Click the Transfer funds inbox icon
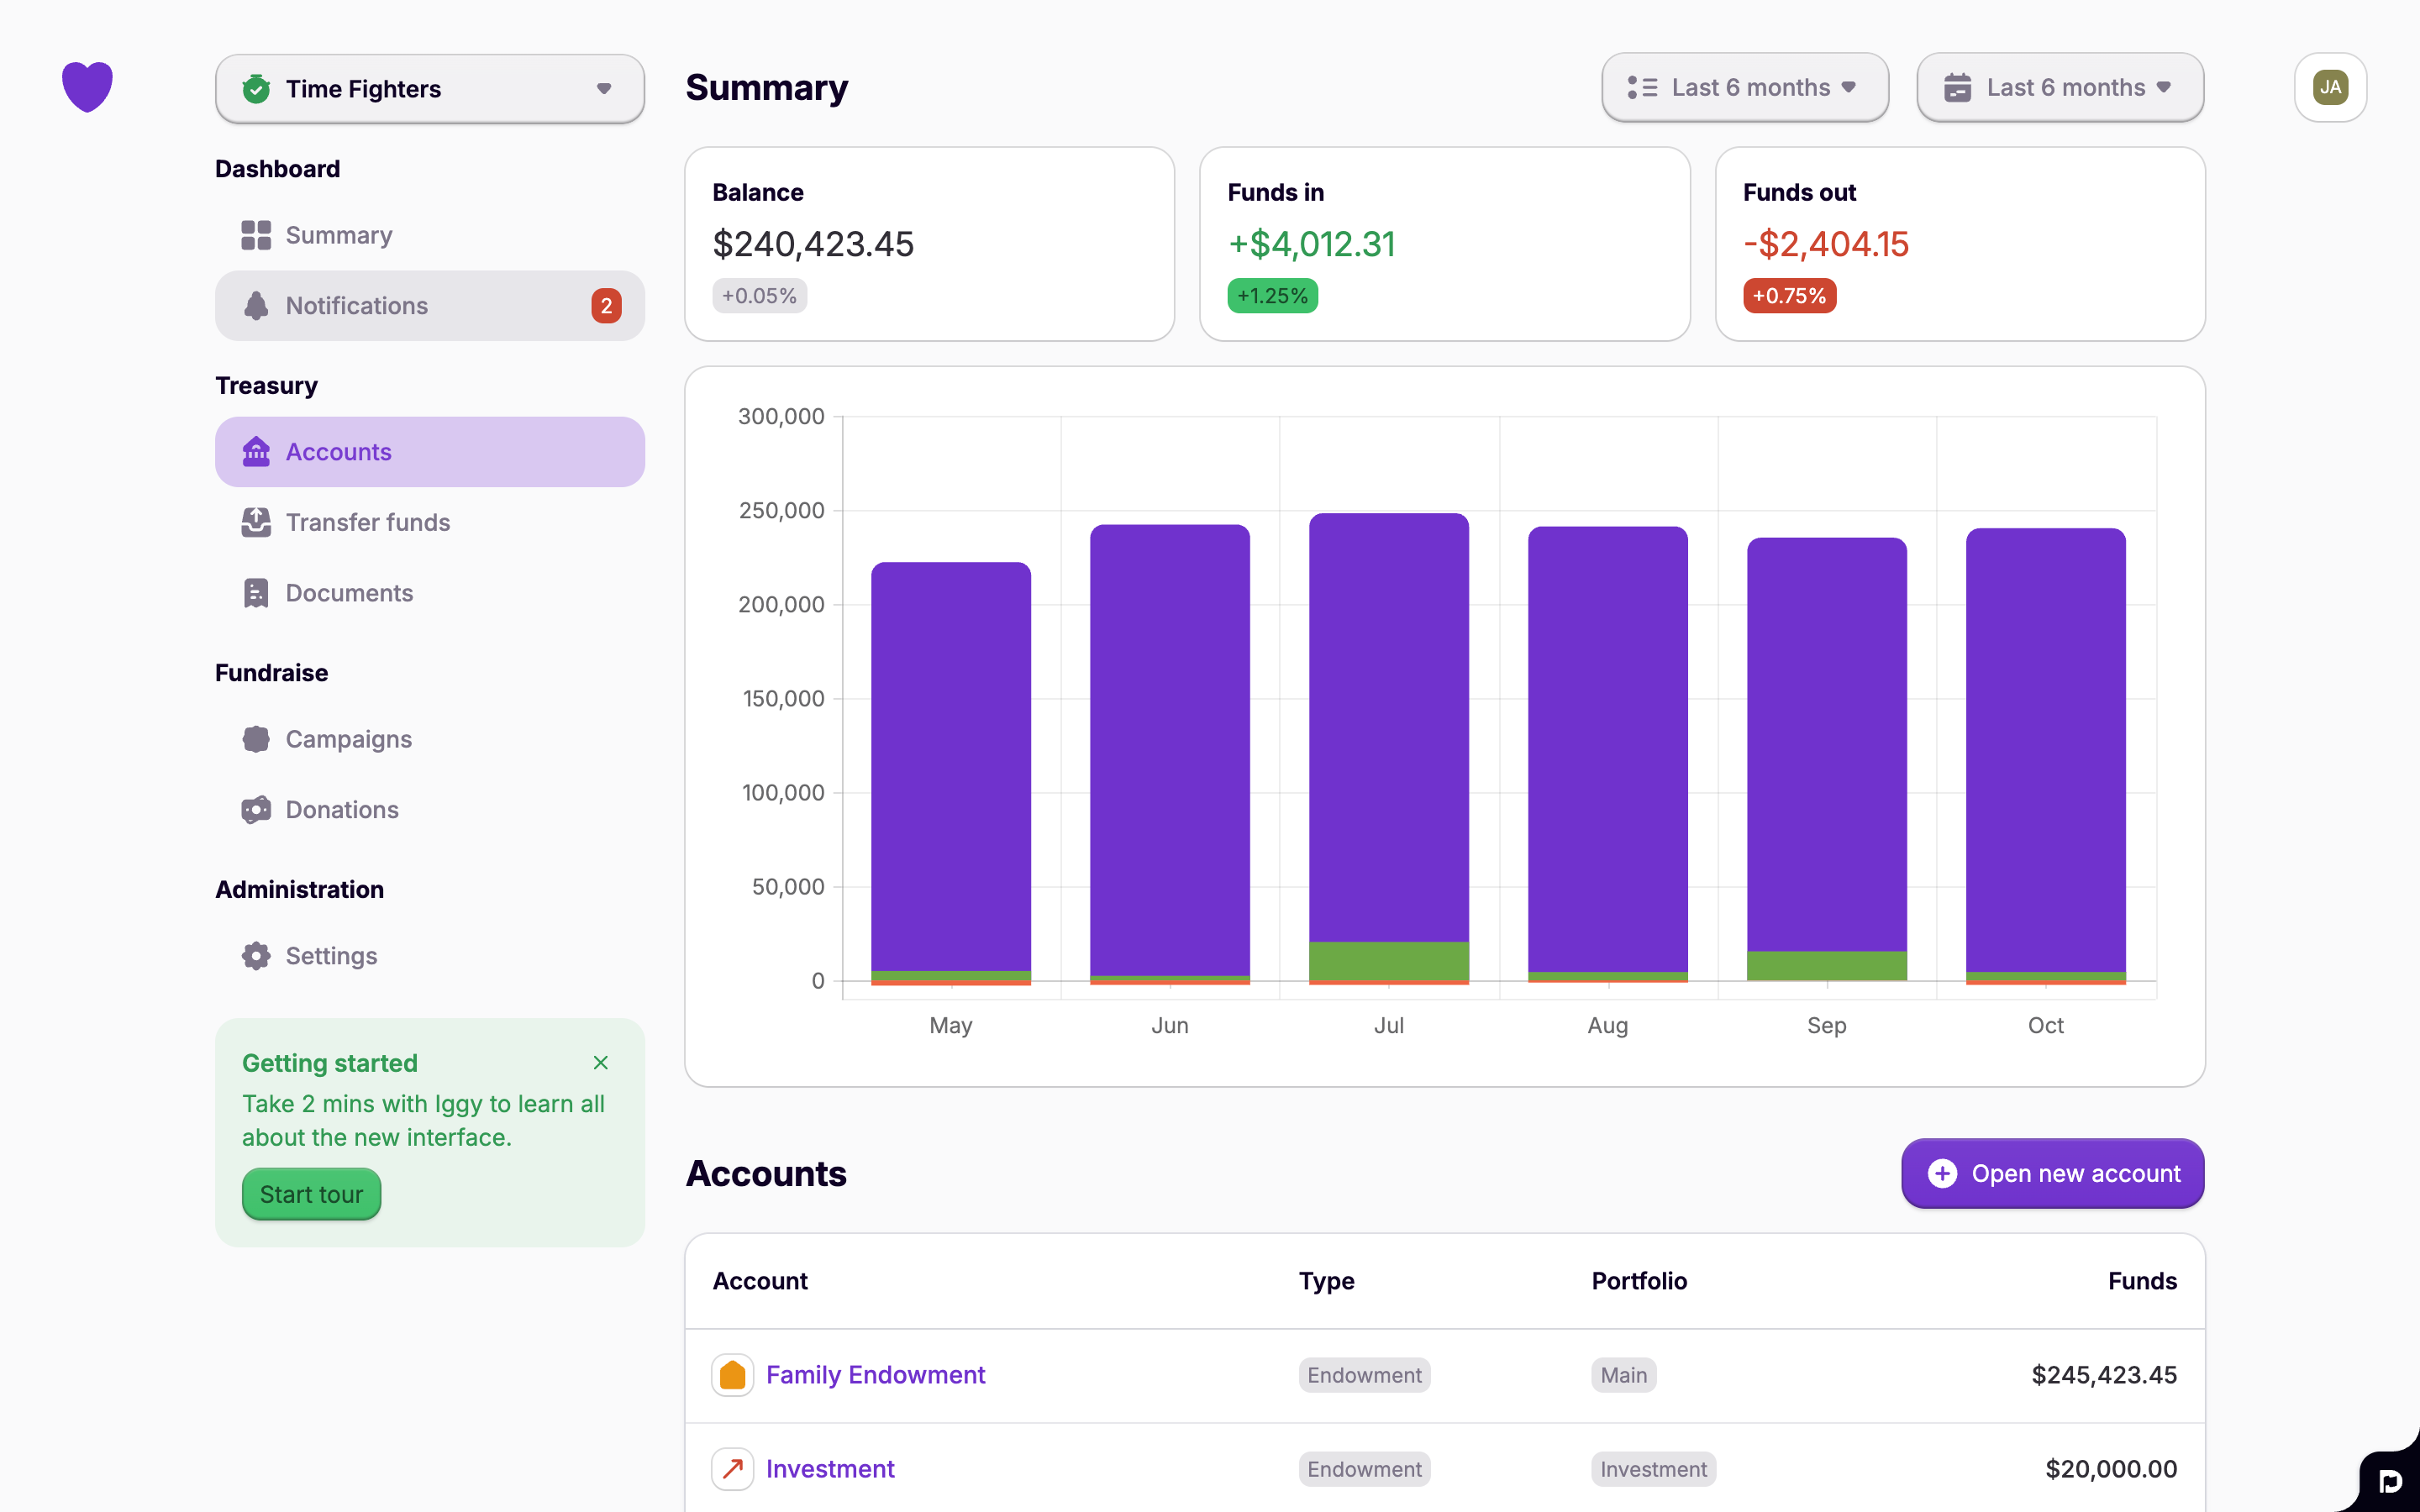This screenshot has width=2420, height=1512. pyautogui.click(x=256, y=522)
